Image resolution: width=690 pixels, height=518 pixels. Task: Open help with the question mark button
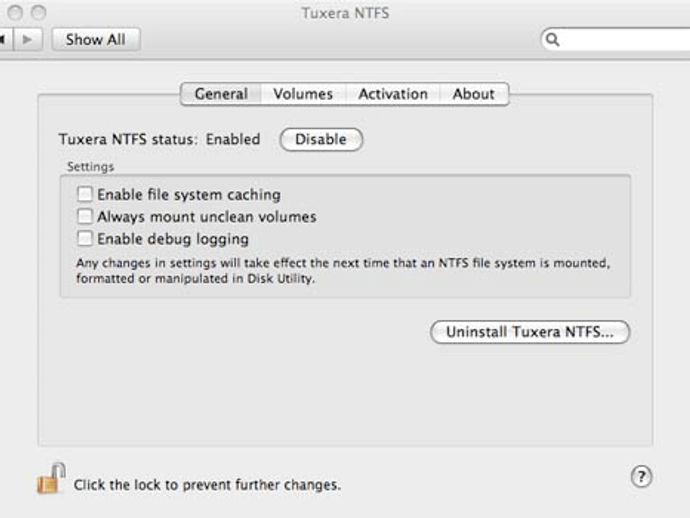(641, 477)
